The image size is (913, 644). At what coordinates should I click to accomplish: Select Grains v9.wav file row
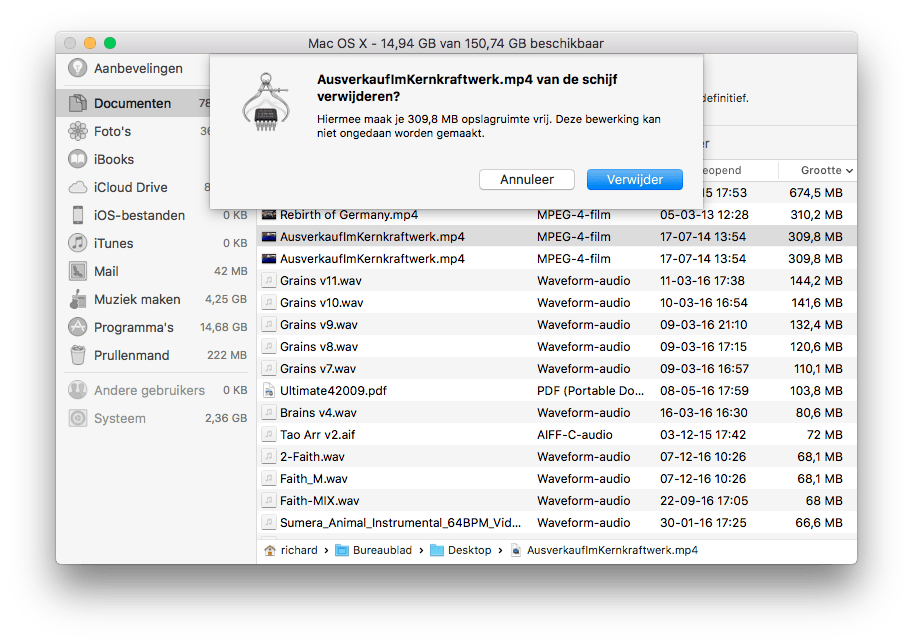pos(557,324)
